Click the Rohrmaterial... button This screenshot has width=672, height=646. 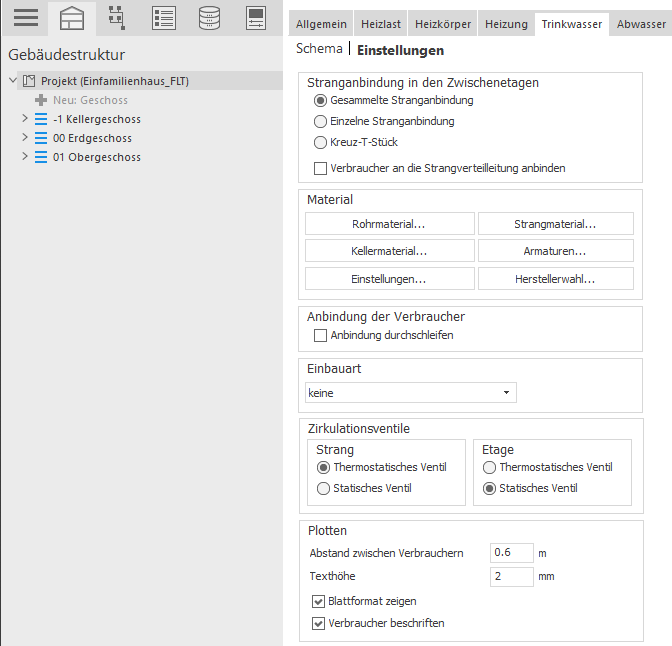pos(390,224)
